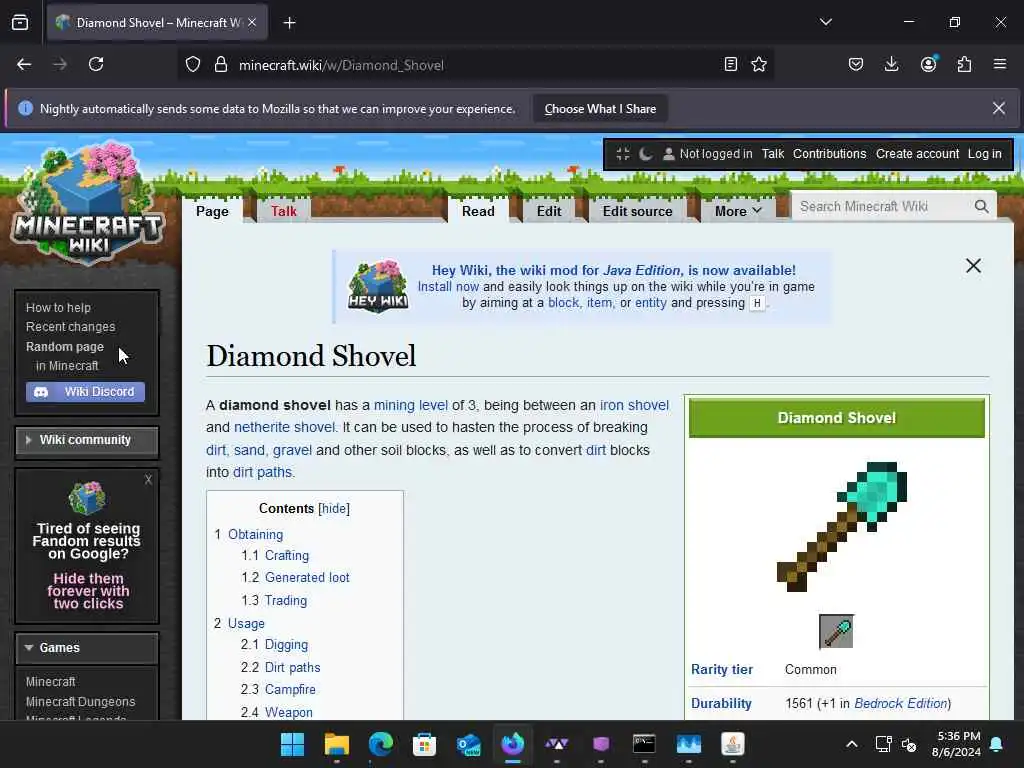Open the Bedrock Edition link

point(901,703)
